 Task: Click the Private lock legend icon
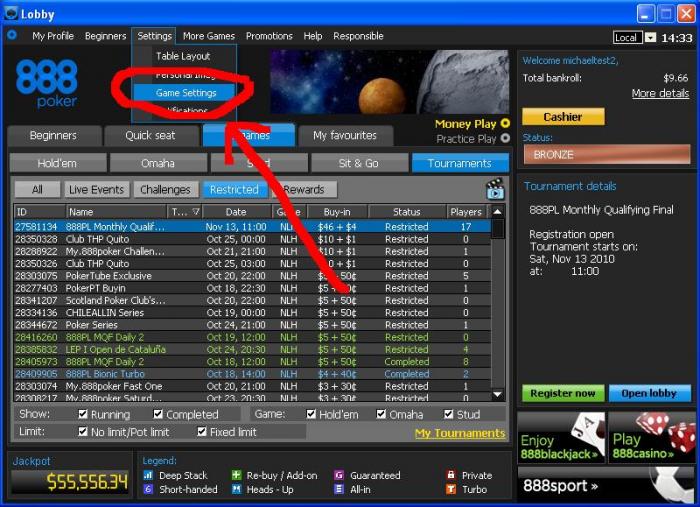[x=451, y=474]
